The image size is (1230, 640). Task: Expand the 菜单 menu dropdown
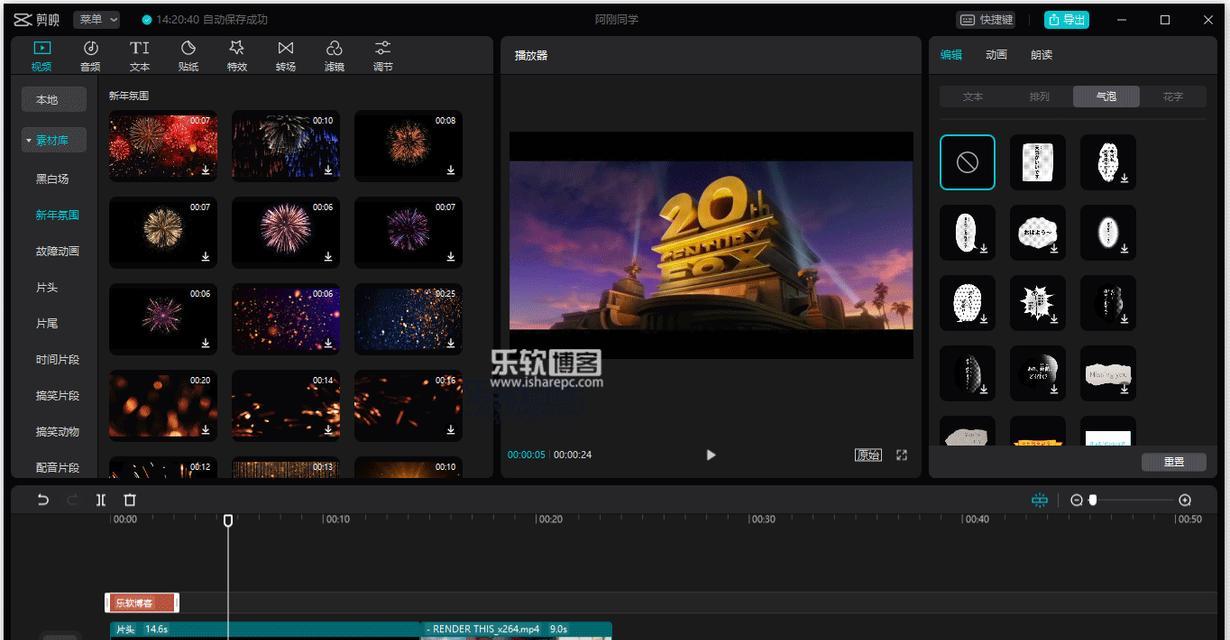tap(97, 20)
